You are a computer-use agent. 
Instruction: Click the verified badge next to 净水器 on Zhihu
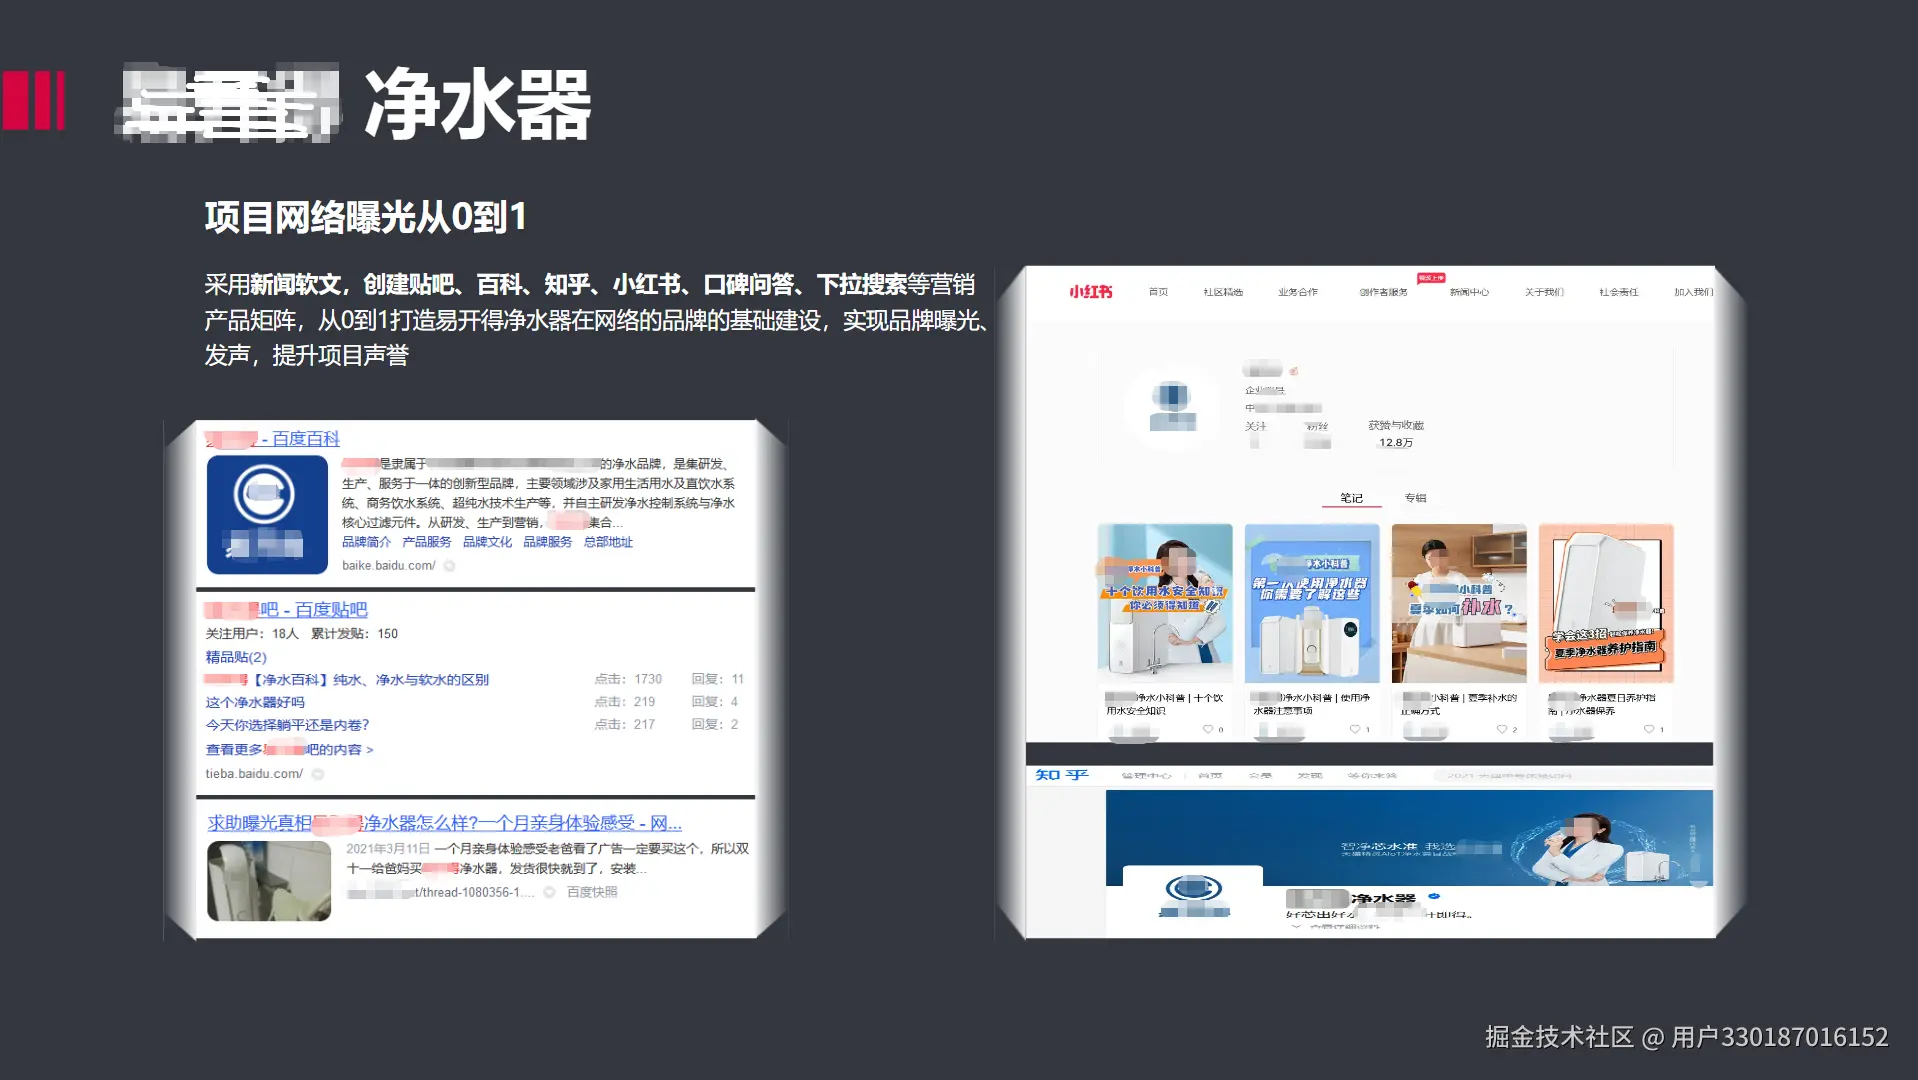[1434, 896]
